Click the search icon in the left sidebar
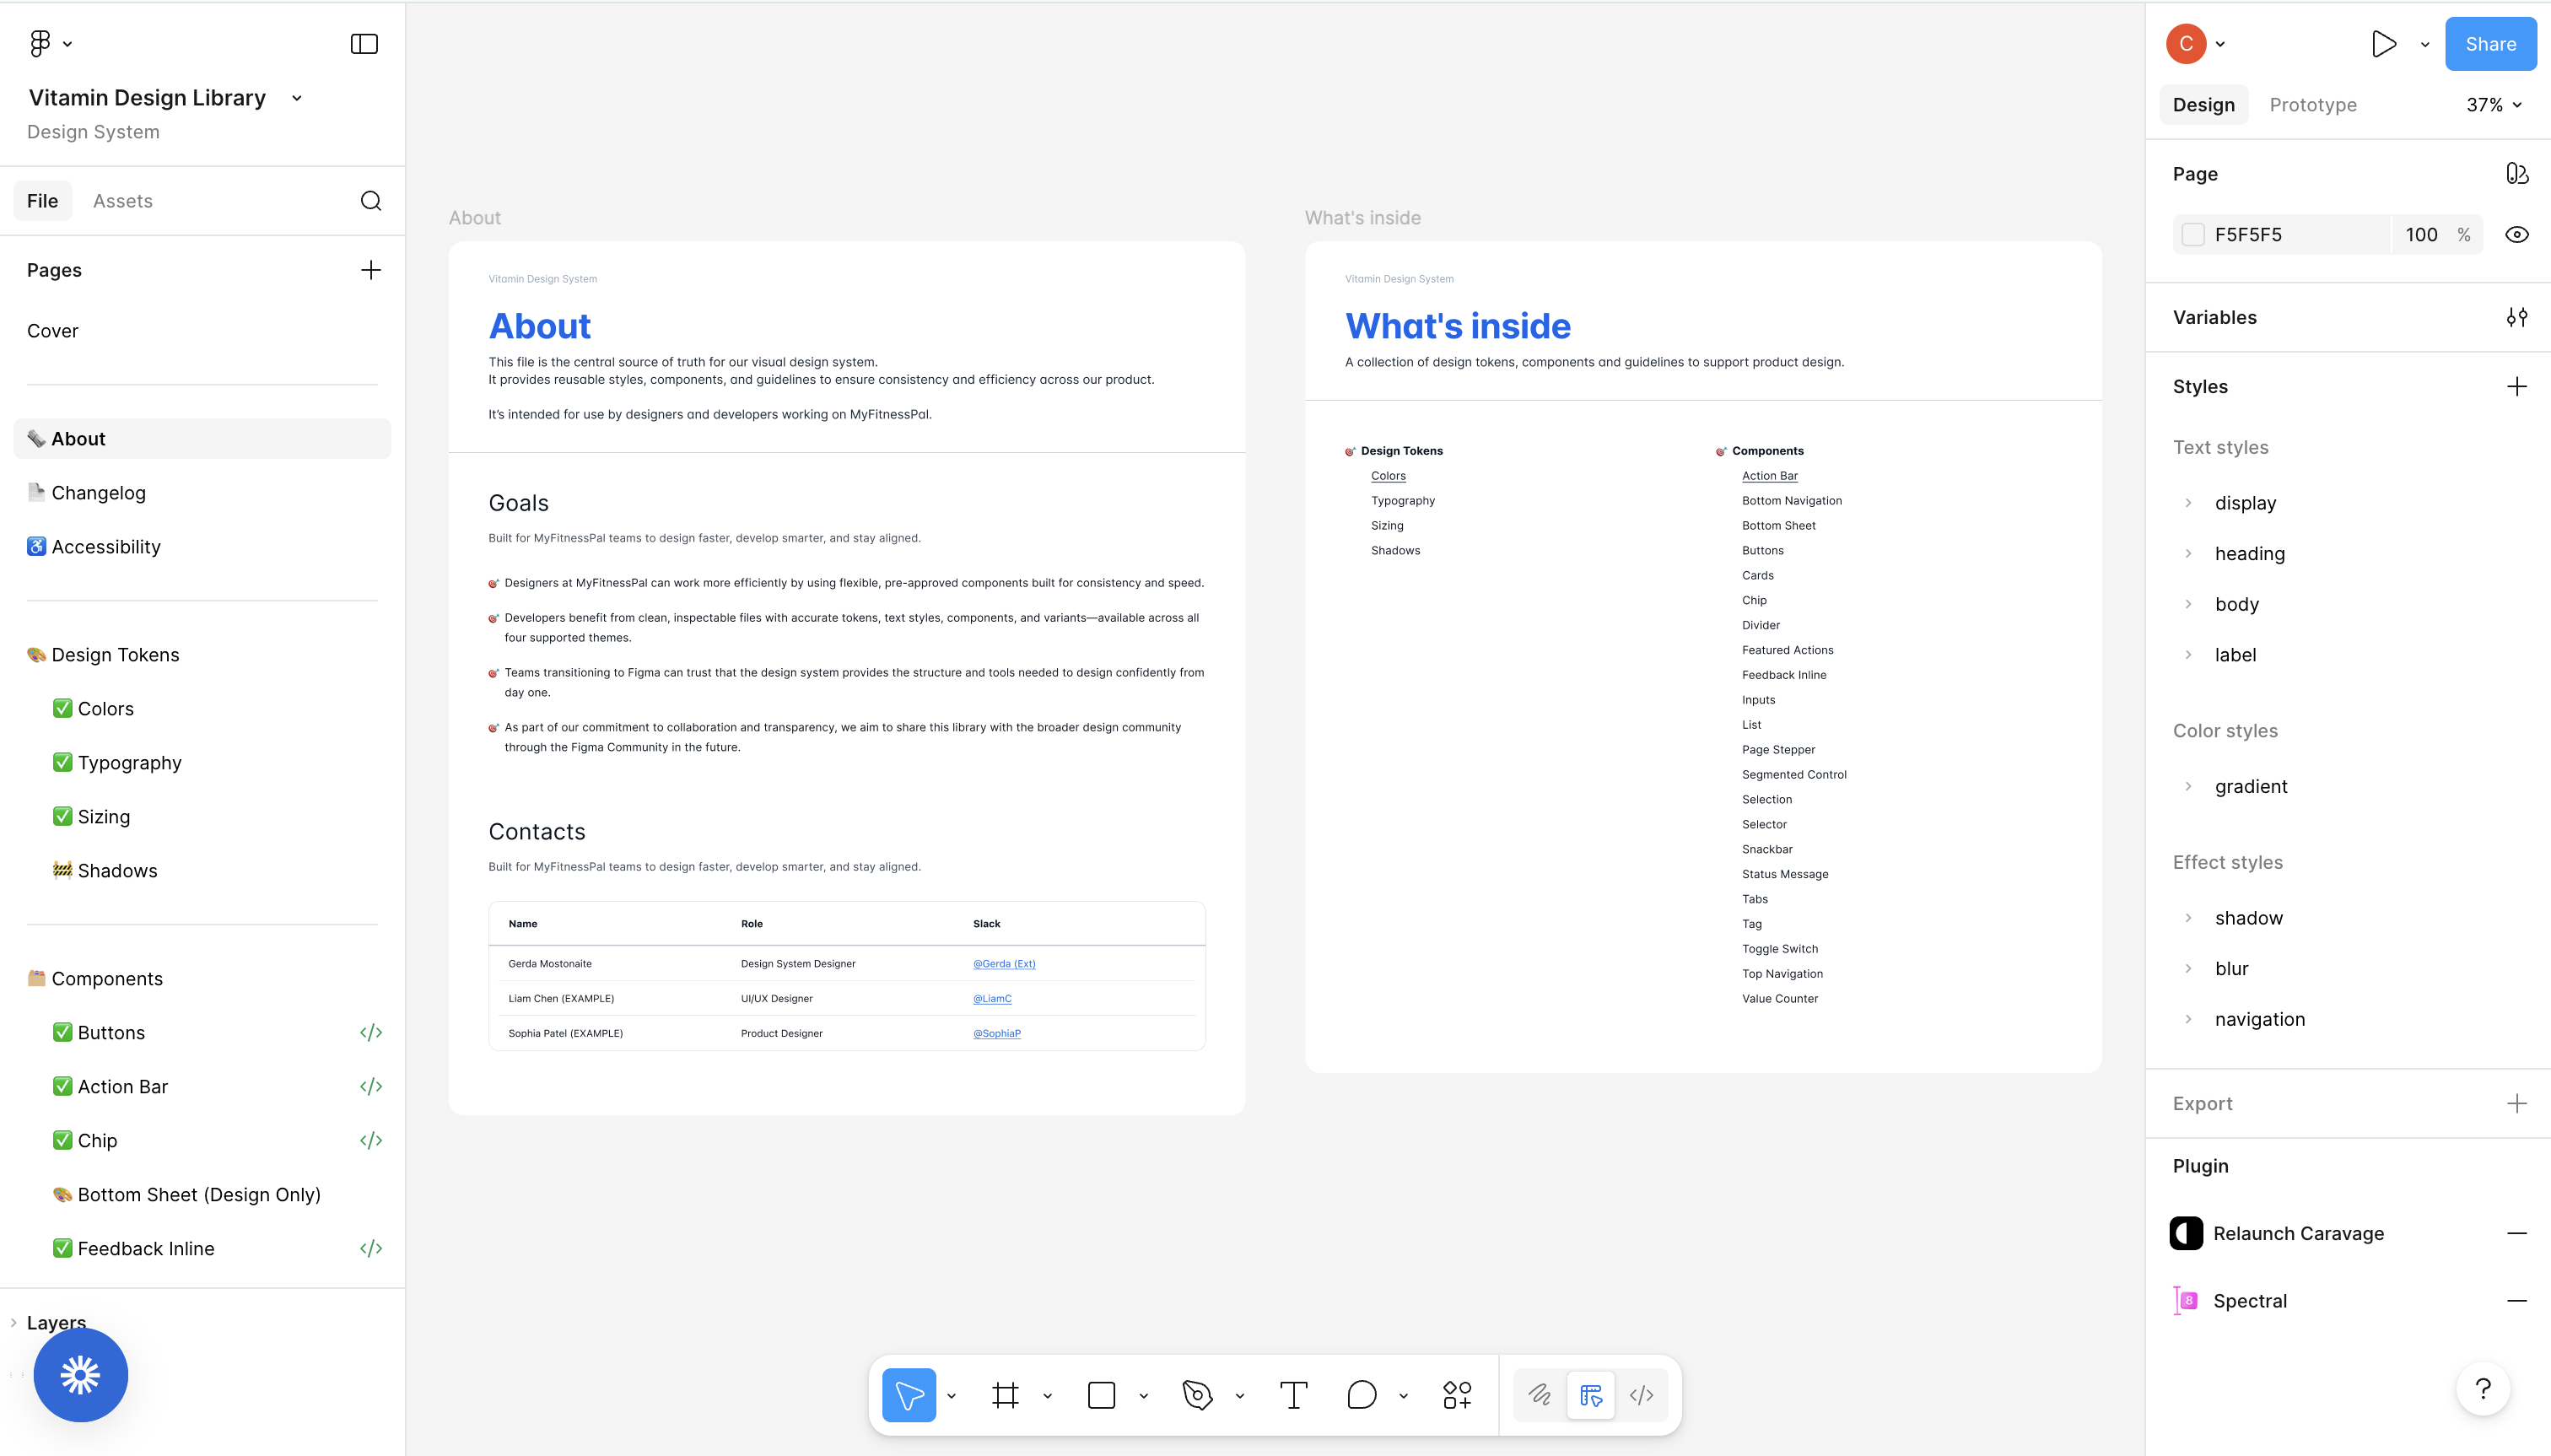Image resolution: width=2551 pixels, height=1456 pixels. click(371, 200)
